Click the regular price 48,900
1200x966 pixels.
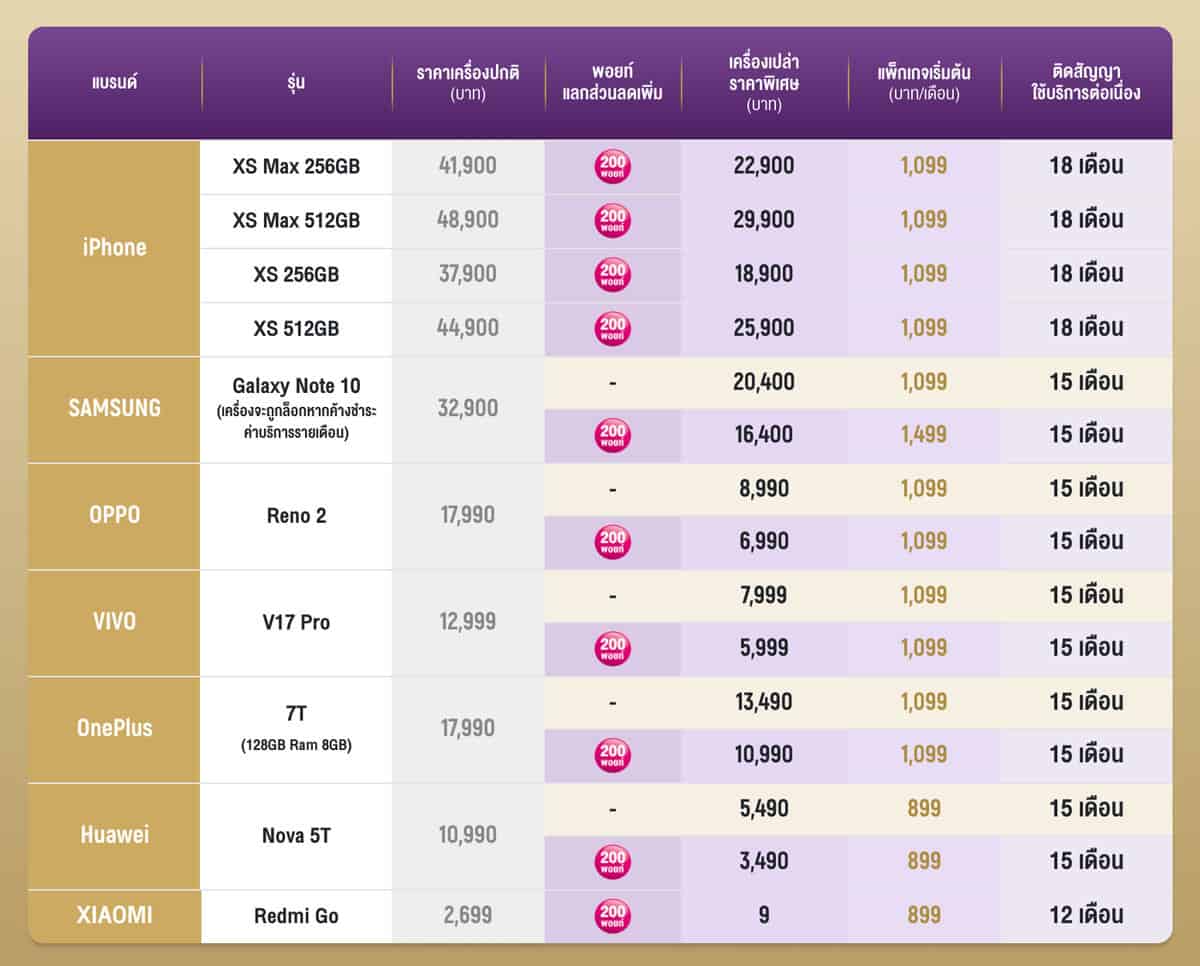click(468, 220)
